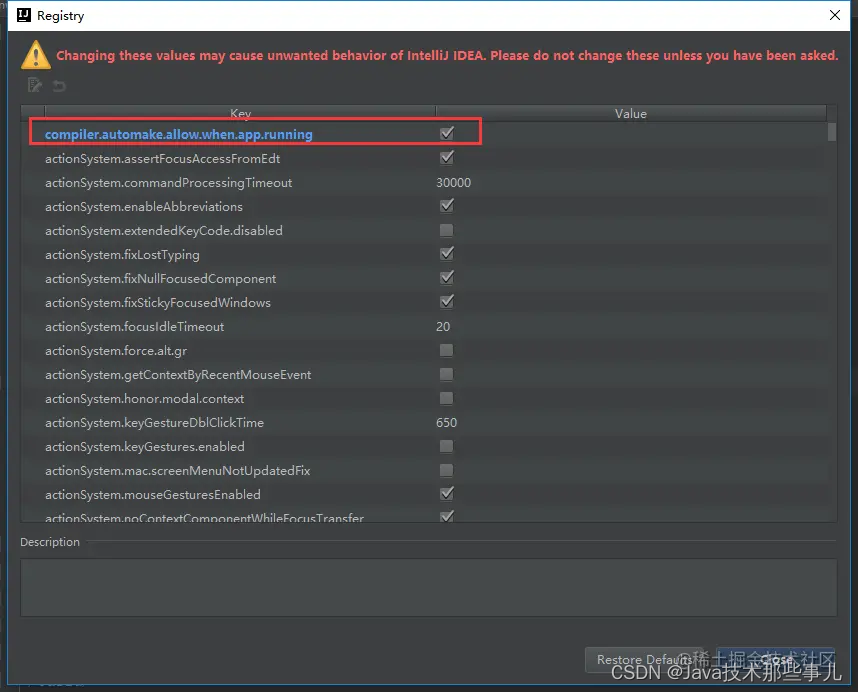This screenshot has width=858, height=692.
Task: Select actionSystem.mouseGesturesEnabled key row
Action: pyautogui.click(x=153, y=495)
